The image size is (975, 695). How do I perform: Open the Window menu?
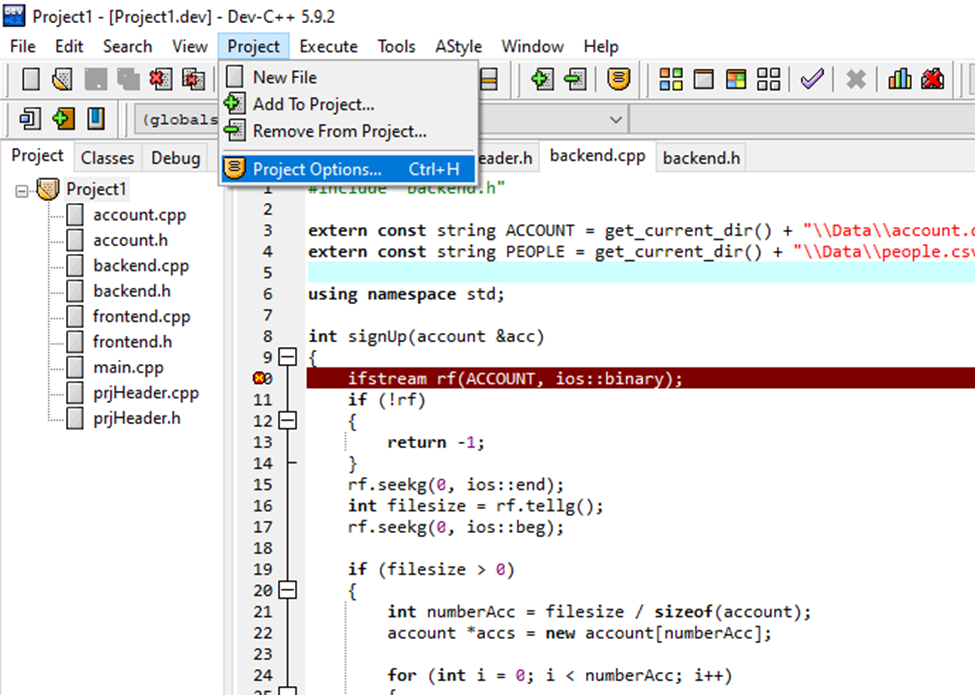533,47
